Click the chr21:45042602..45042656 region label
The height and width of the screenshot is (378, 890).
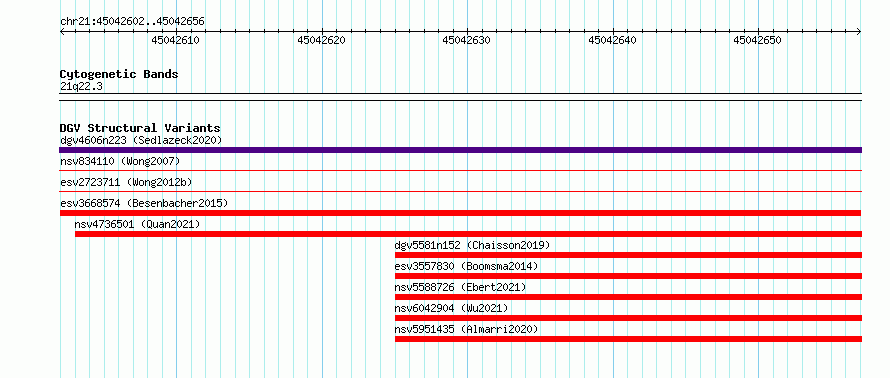point(132,22)
